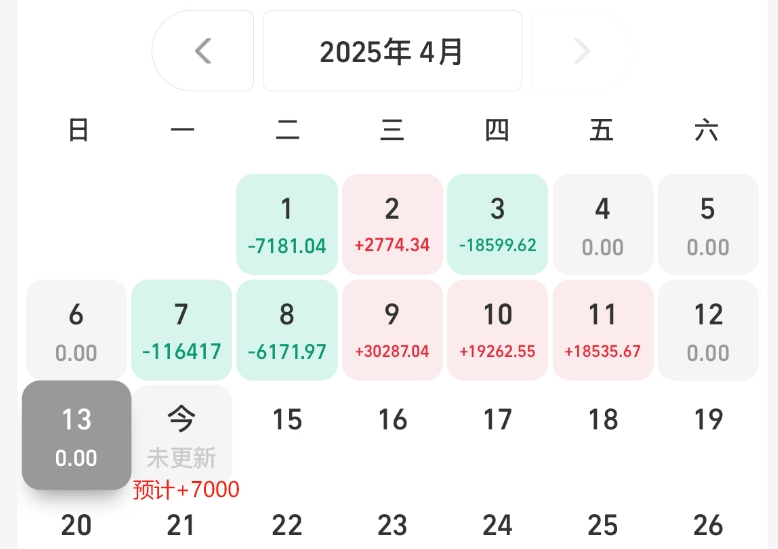The width and height of the screenshot is (778, 549).
Task: Select April 15 on the calendar
Action: click(x=287, y=419)
